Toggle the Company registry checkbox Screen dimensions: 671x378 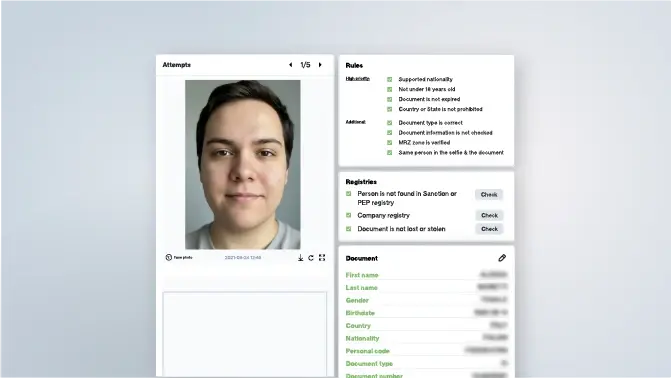(x=348, y=215)
